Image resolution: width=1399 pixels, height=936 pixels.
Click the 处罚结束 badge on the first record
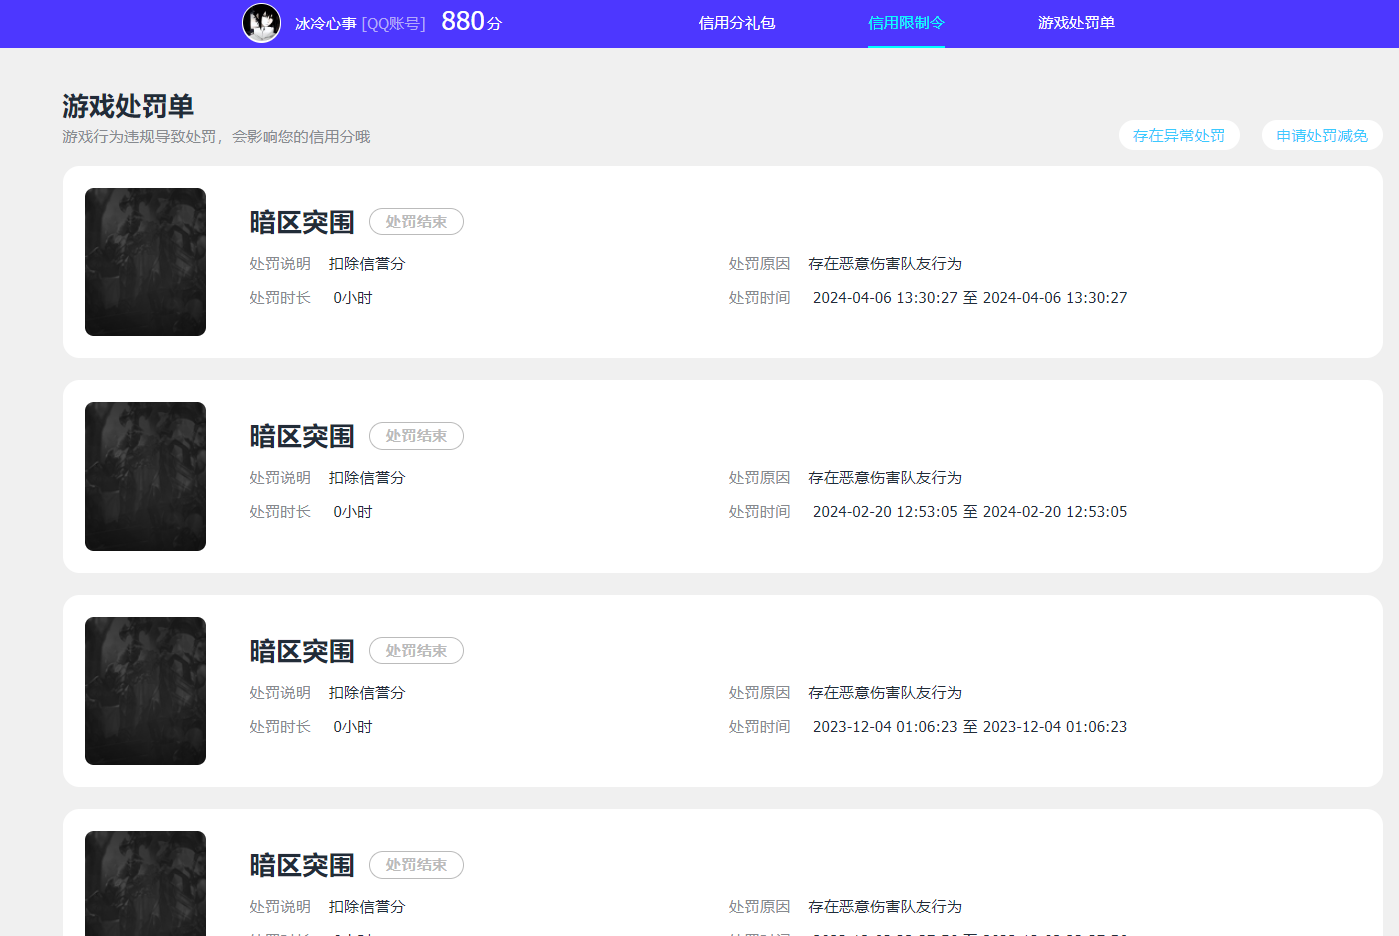[416, 221]
